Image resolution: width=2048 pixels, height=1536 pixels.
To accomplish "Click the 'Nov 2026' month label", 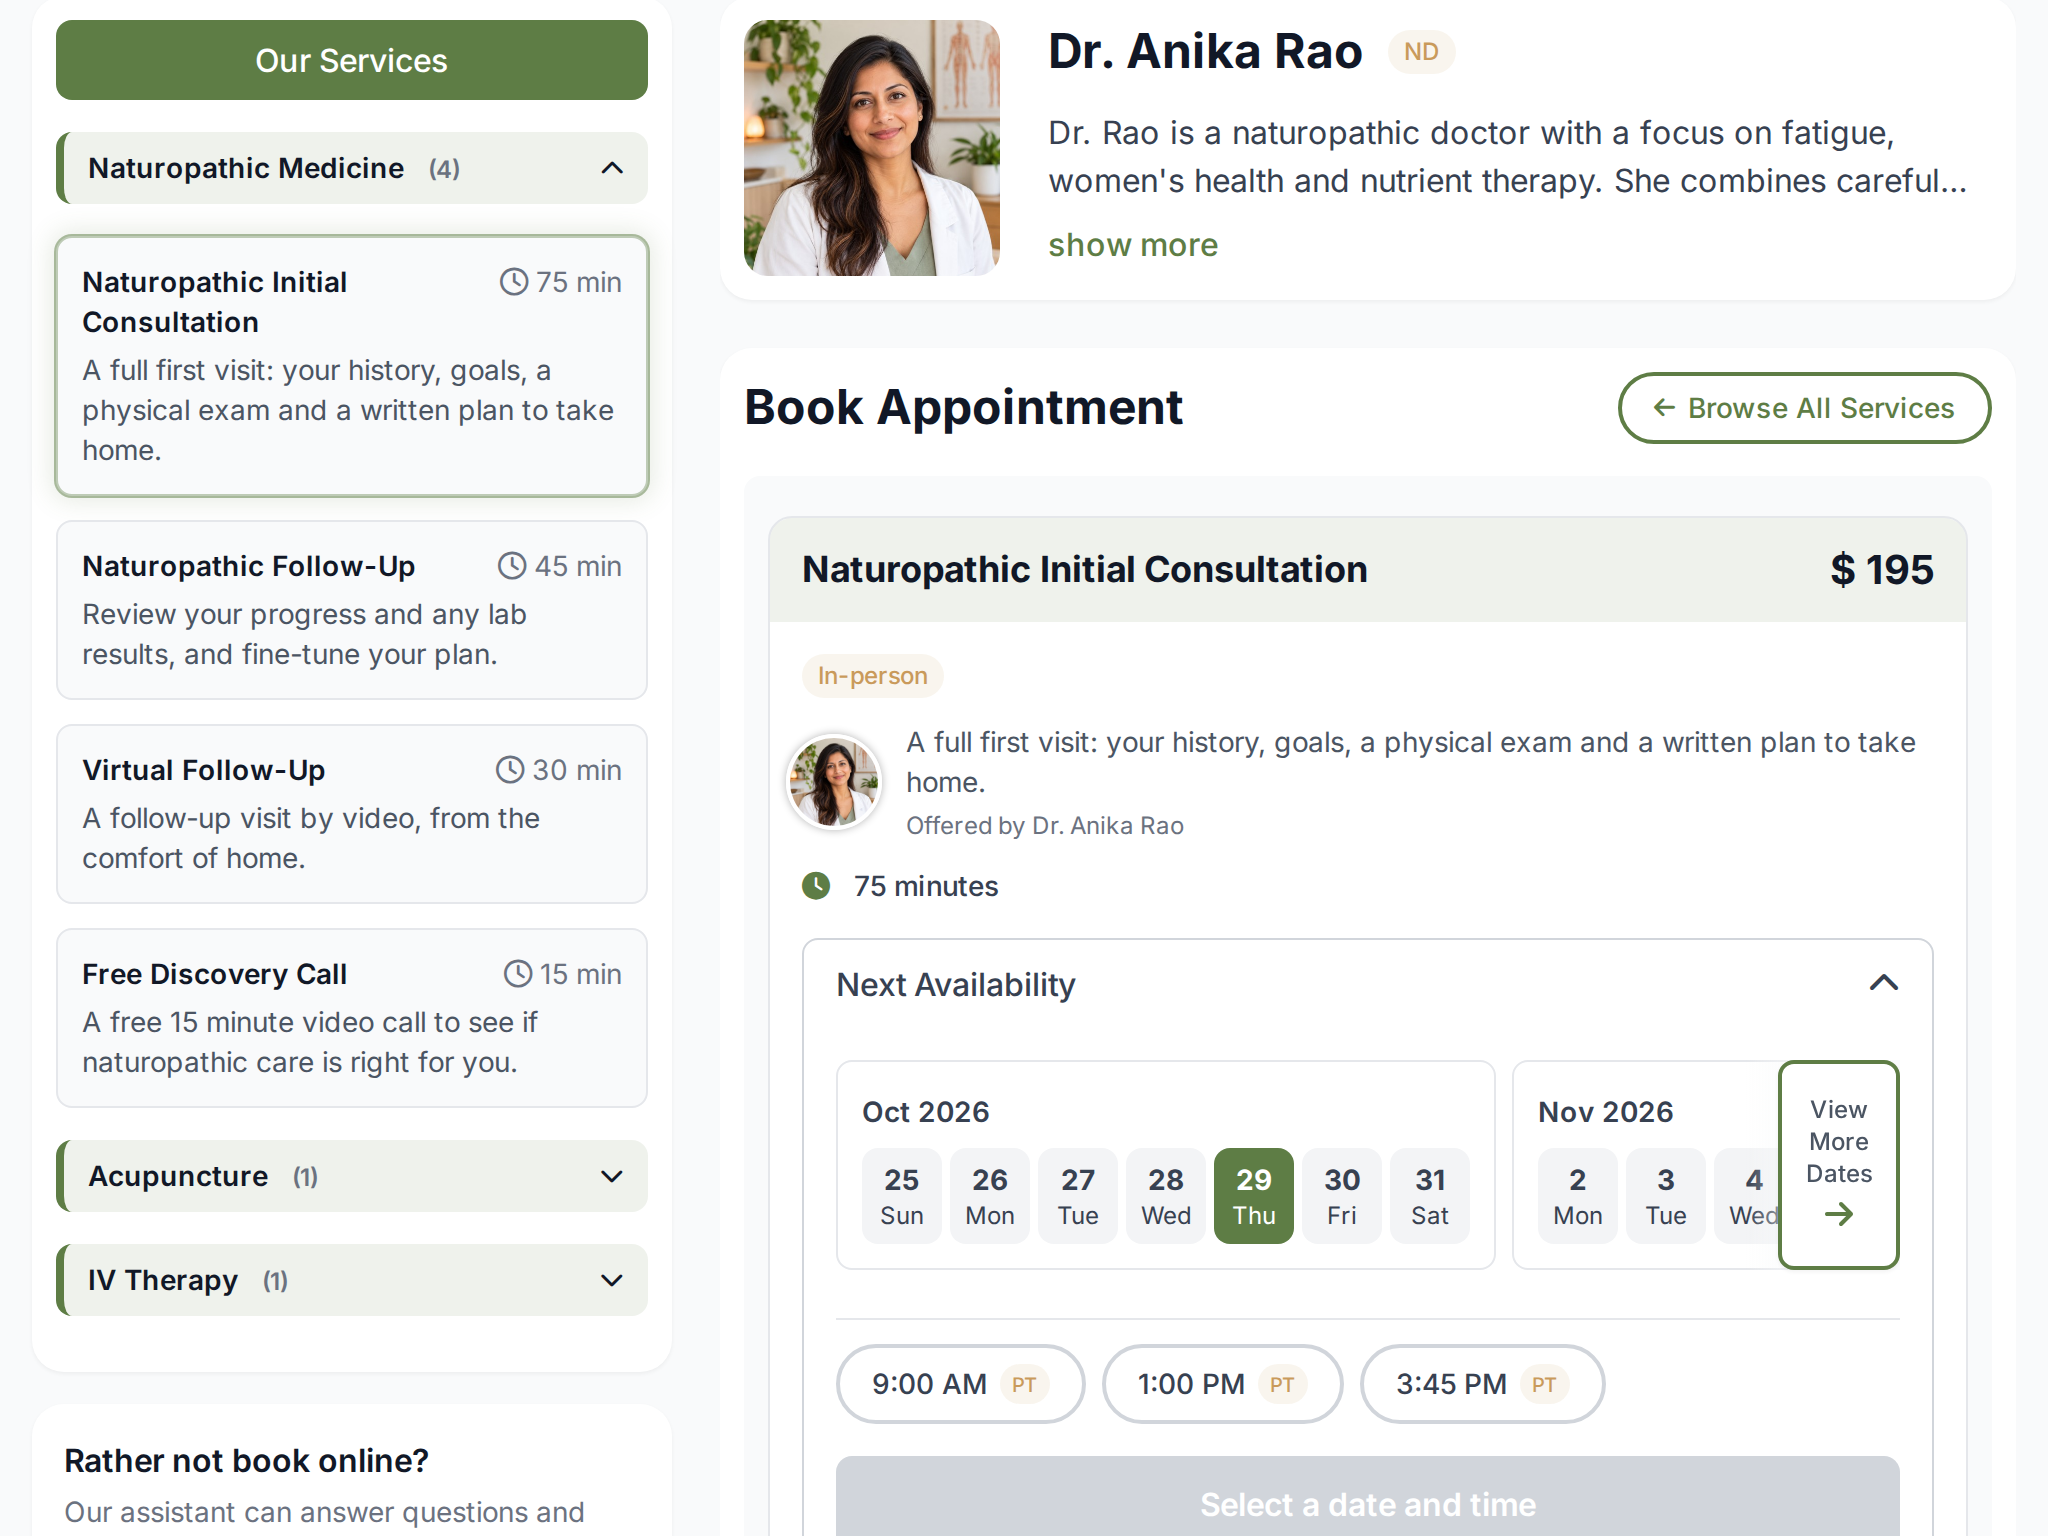I will (1606, 1112).
